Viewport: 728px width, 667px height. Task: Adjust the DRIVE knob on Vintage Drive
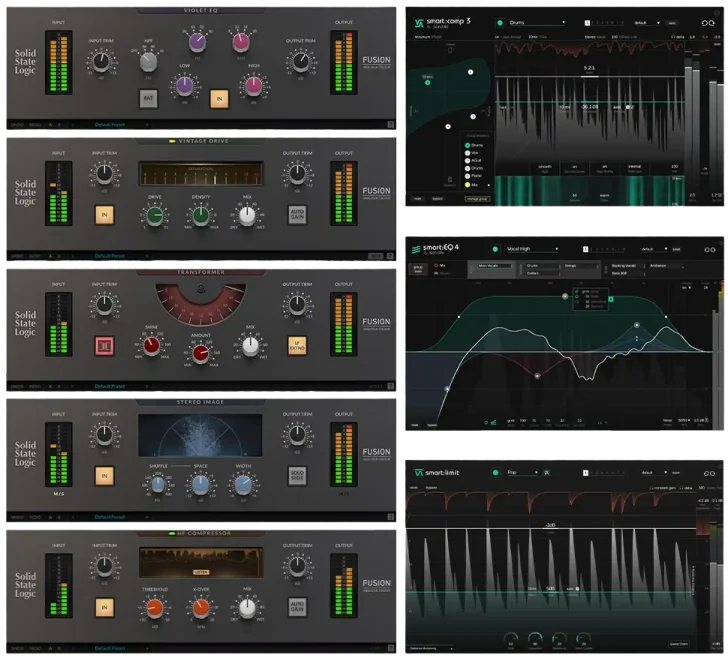(x=156, y=214)
